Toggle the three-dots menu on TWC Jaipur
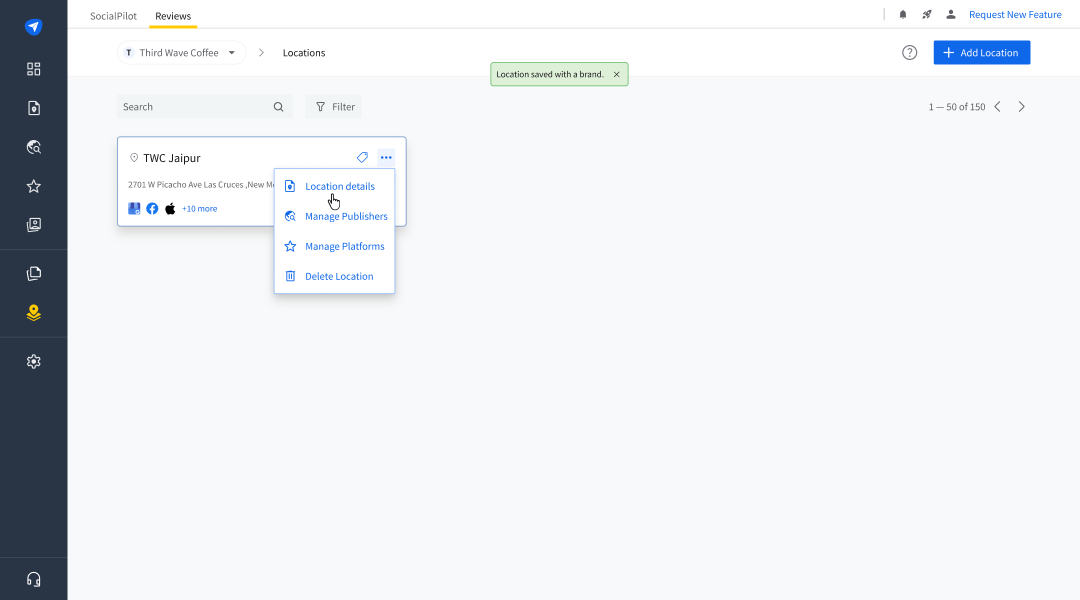1080x600 pixels. tap(386, 158)
